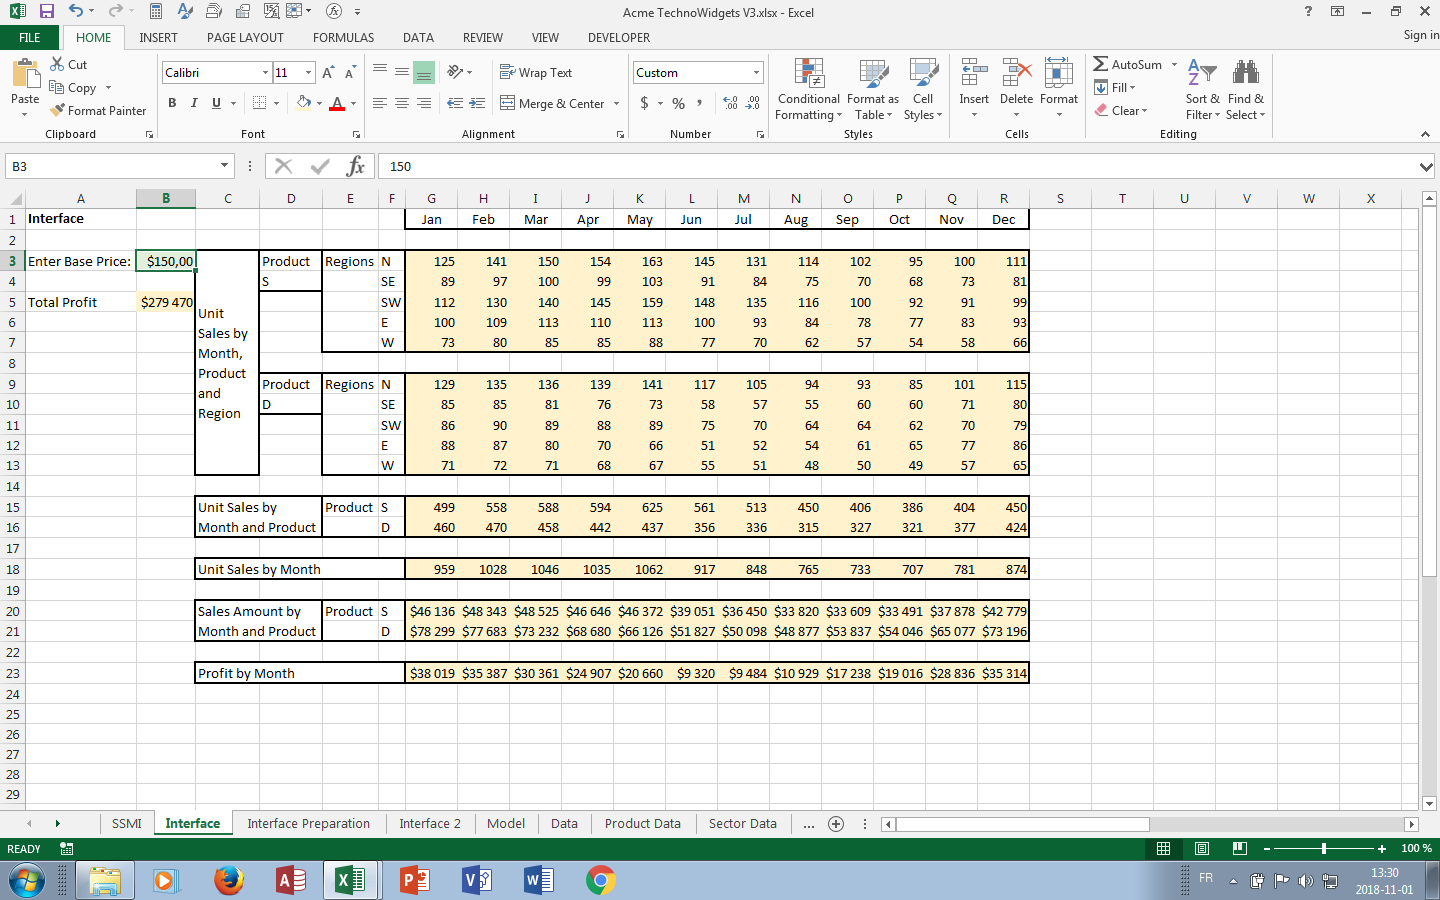Image resolution: width=1440 pixels, height=900 pixels.
Task: Open the Conditional Formatting gallery
Action: [x=808, y=90]
